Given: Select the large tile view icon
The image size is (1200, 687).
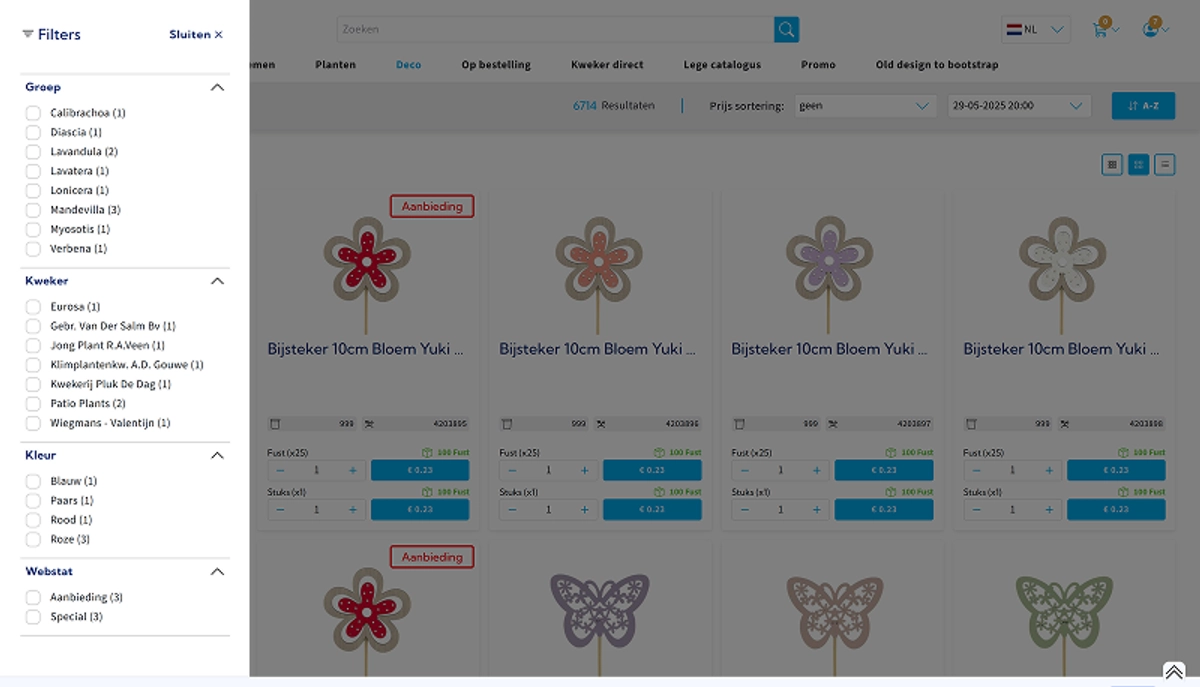Looking at the screenshot, I should [x=1138, y=165].
